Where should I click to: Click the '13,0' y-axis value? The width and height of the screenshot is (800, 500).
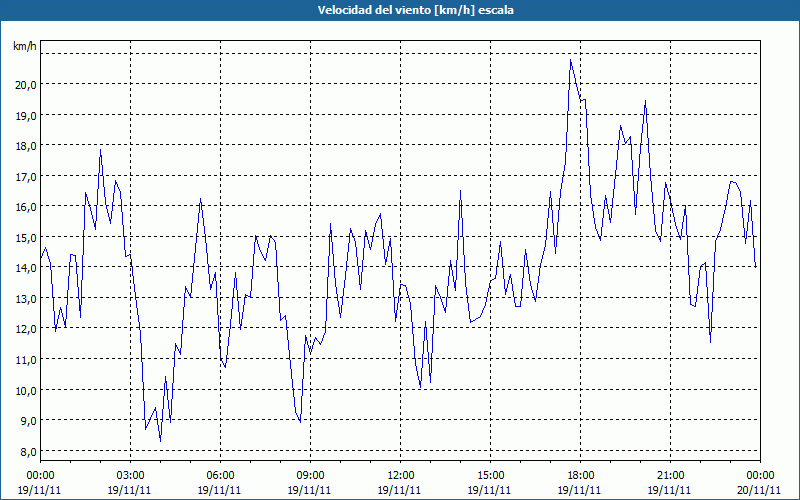(x=26, y=298)
